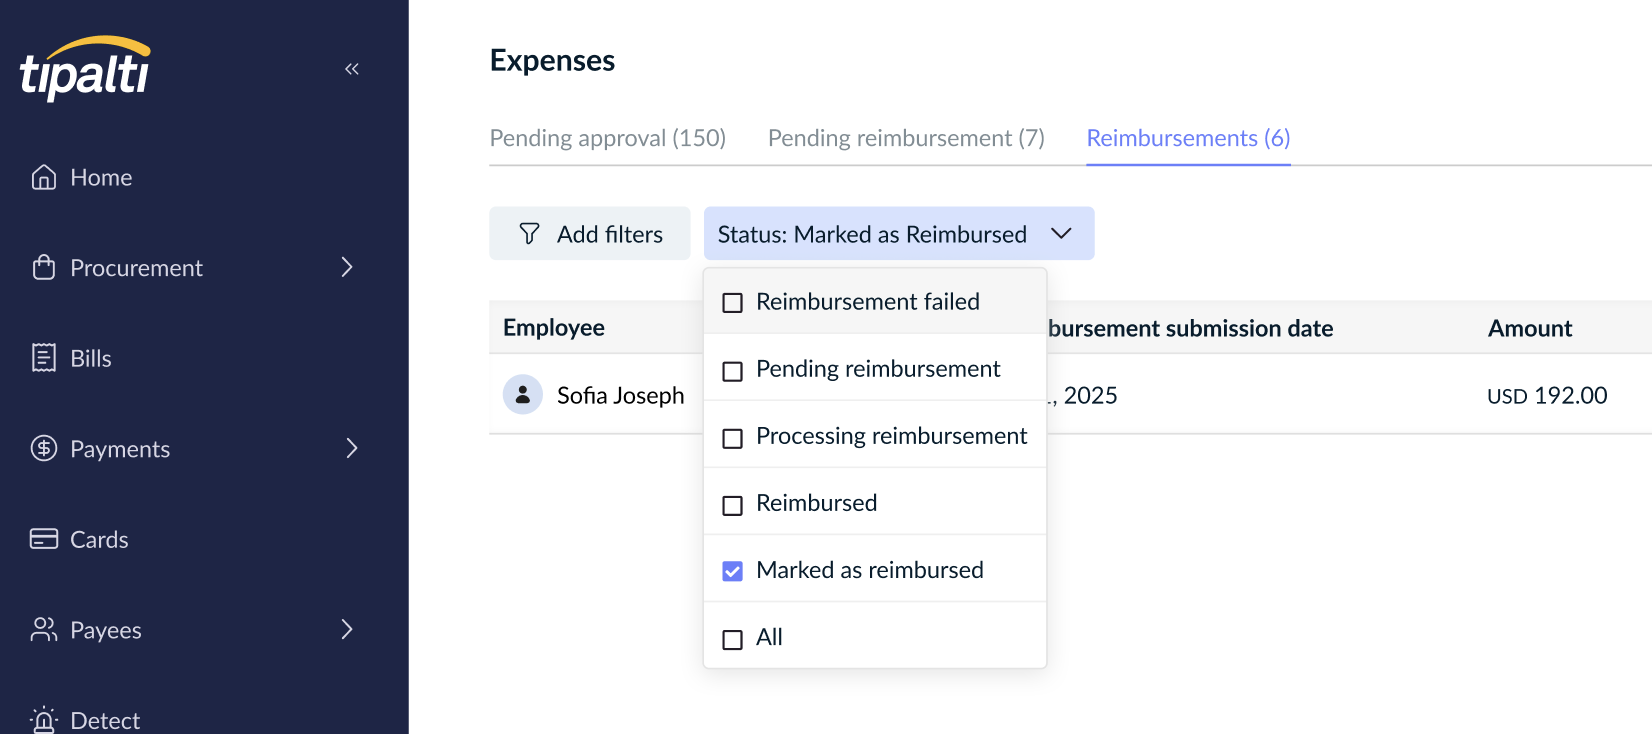Viewport: 1652px width, 734px height.
Task: Click the Cards credit card icon
Action: (44, 539)
